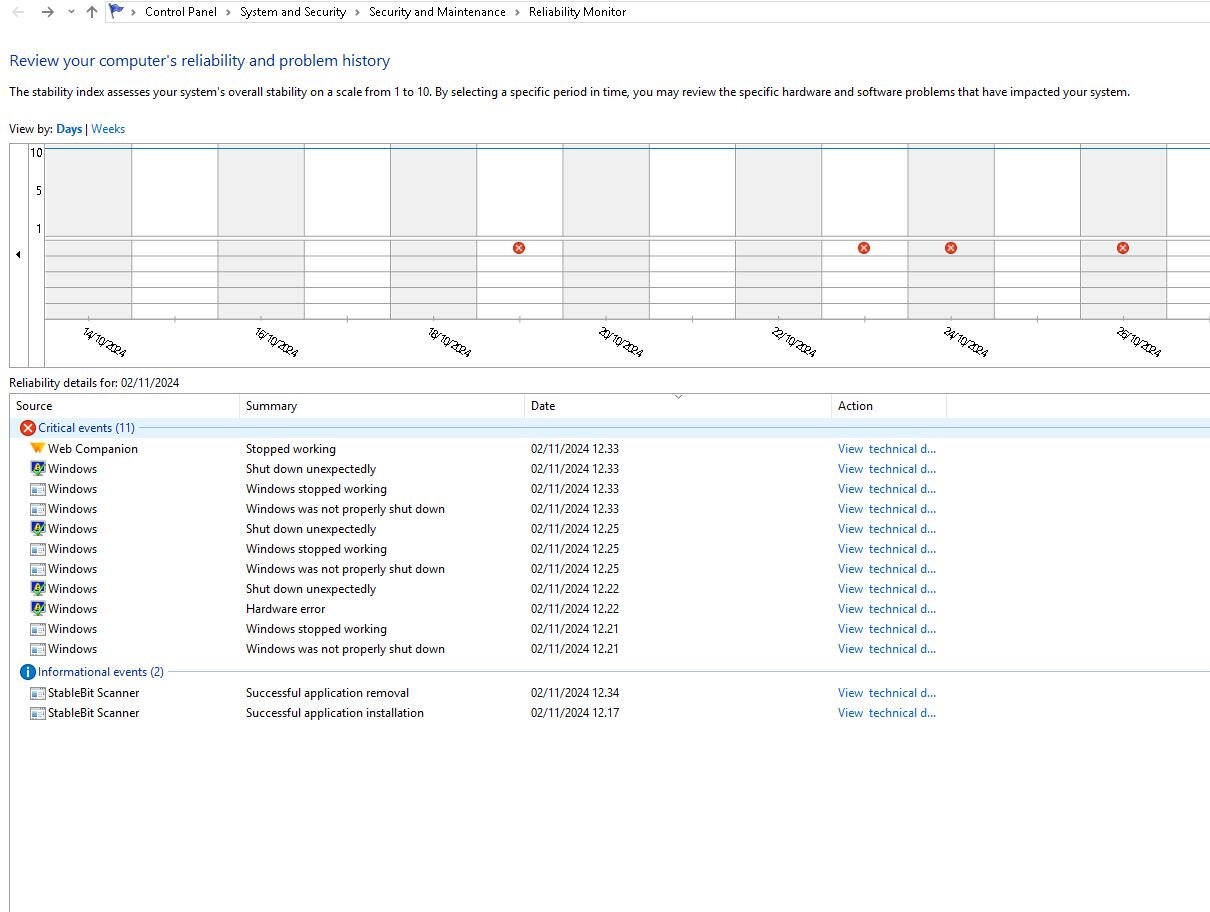View technical details for StableBit Scanner installation
Viewport: 1210px width, 912px height.
pyautogui.click(x=887, y=713)
